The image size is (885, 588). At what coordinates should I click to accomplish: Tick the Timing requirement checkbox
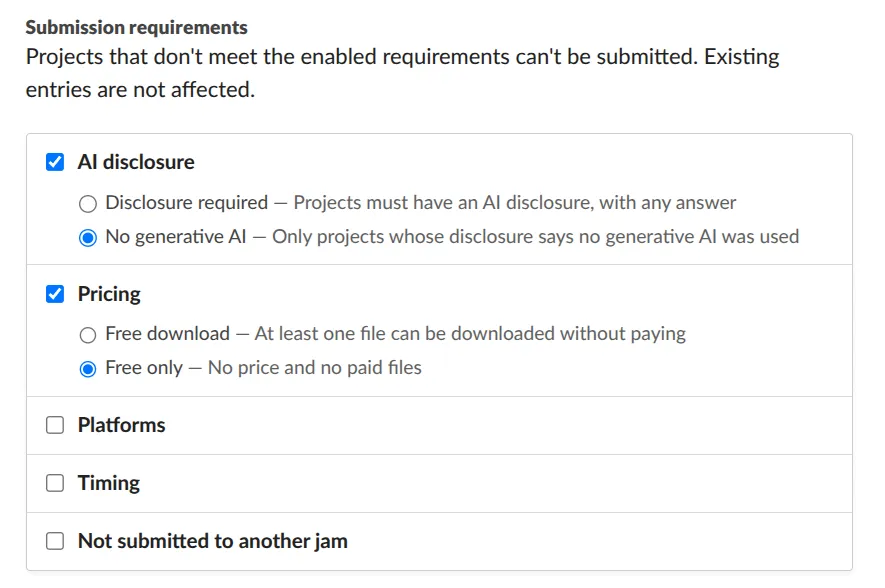[x=55, y=483]
